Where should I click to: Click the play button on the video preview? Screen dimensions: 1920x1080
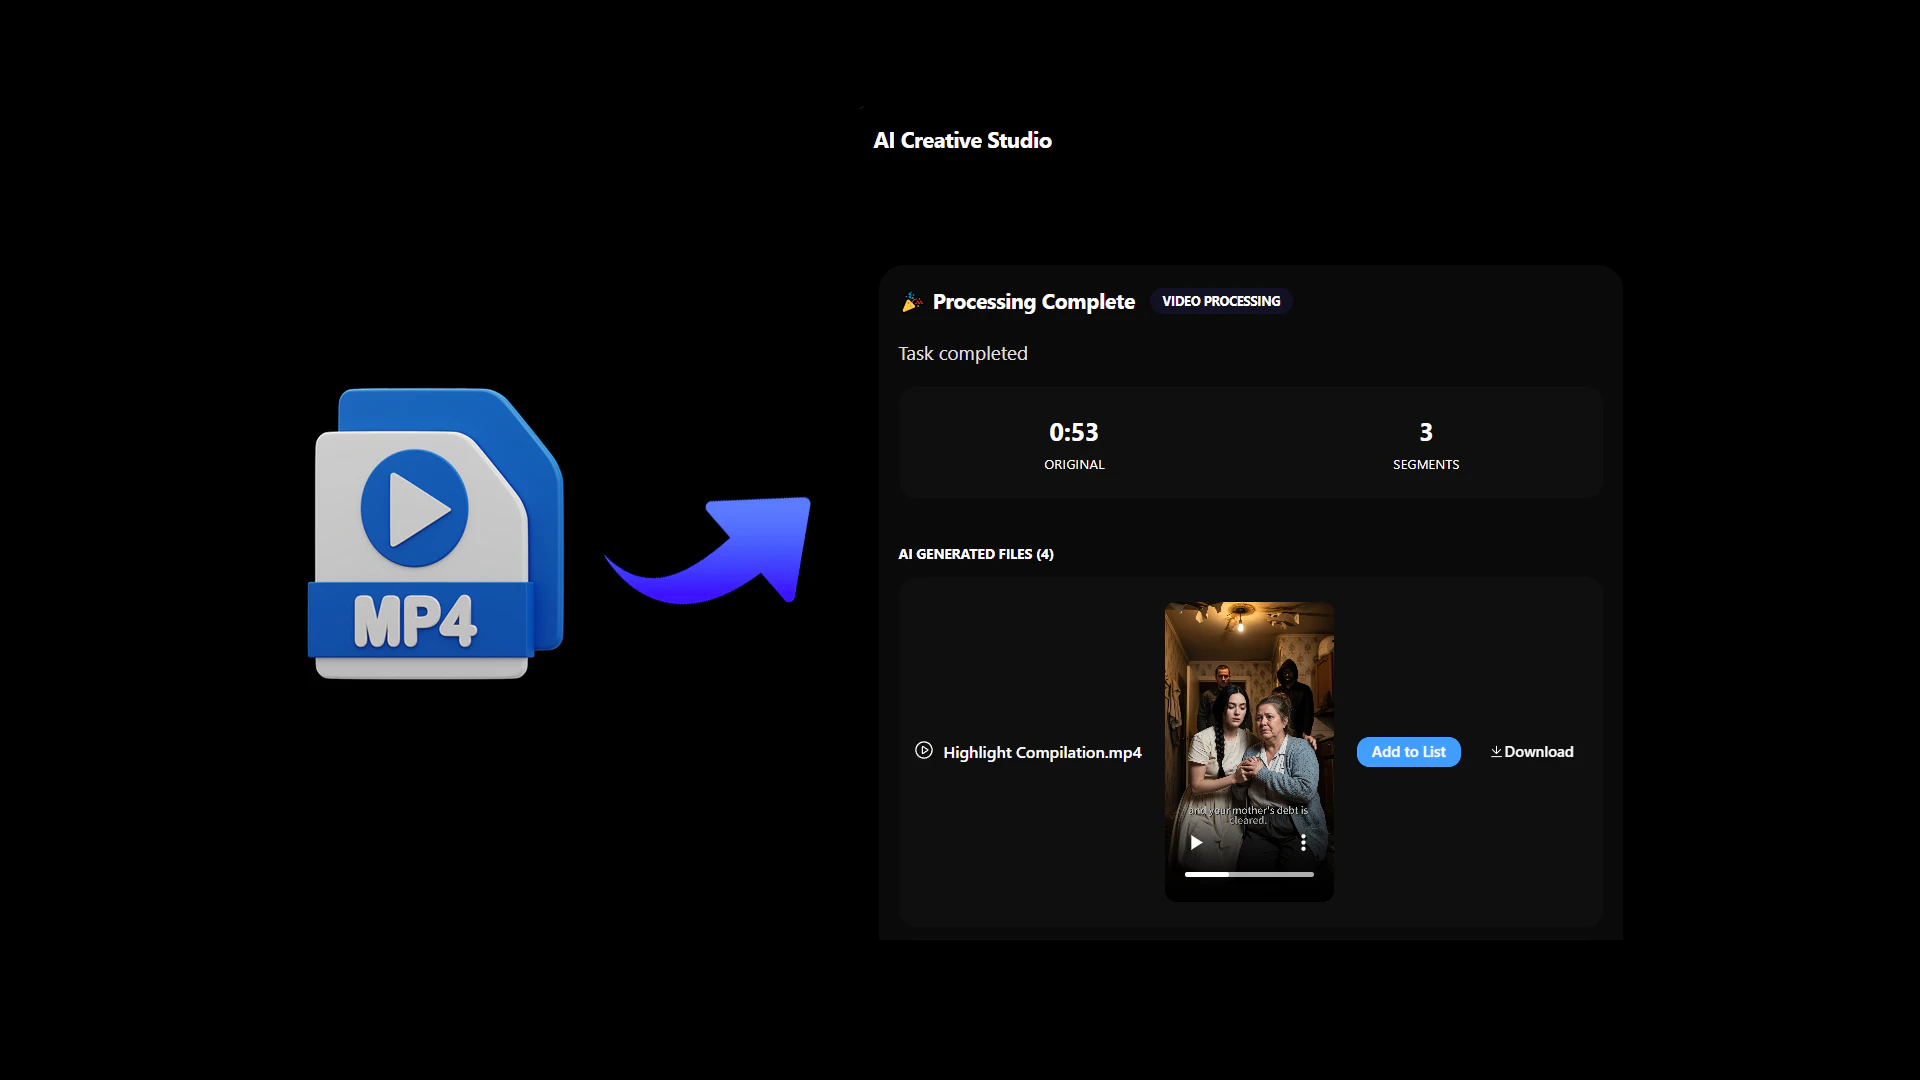(1196, 843)
